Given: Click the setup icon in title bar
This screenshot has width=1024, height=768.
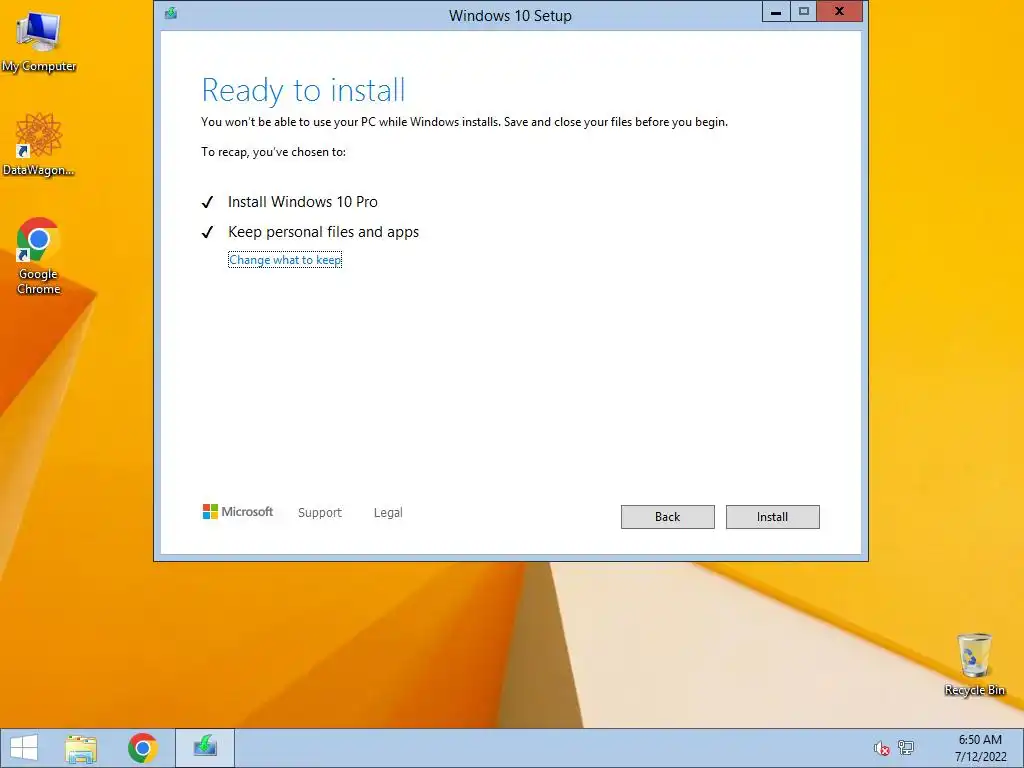Looking at the screenshot, I should (x=171, y=13).
